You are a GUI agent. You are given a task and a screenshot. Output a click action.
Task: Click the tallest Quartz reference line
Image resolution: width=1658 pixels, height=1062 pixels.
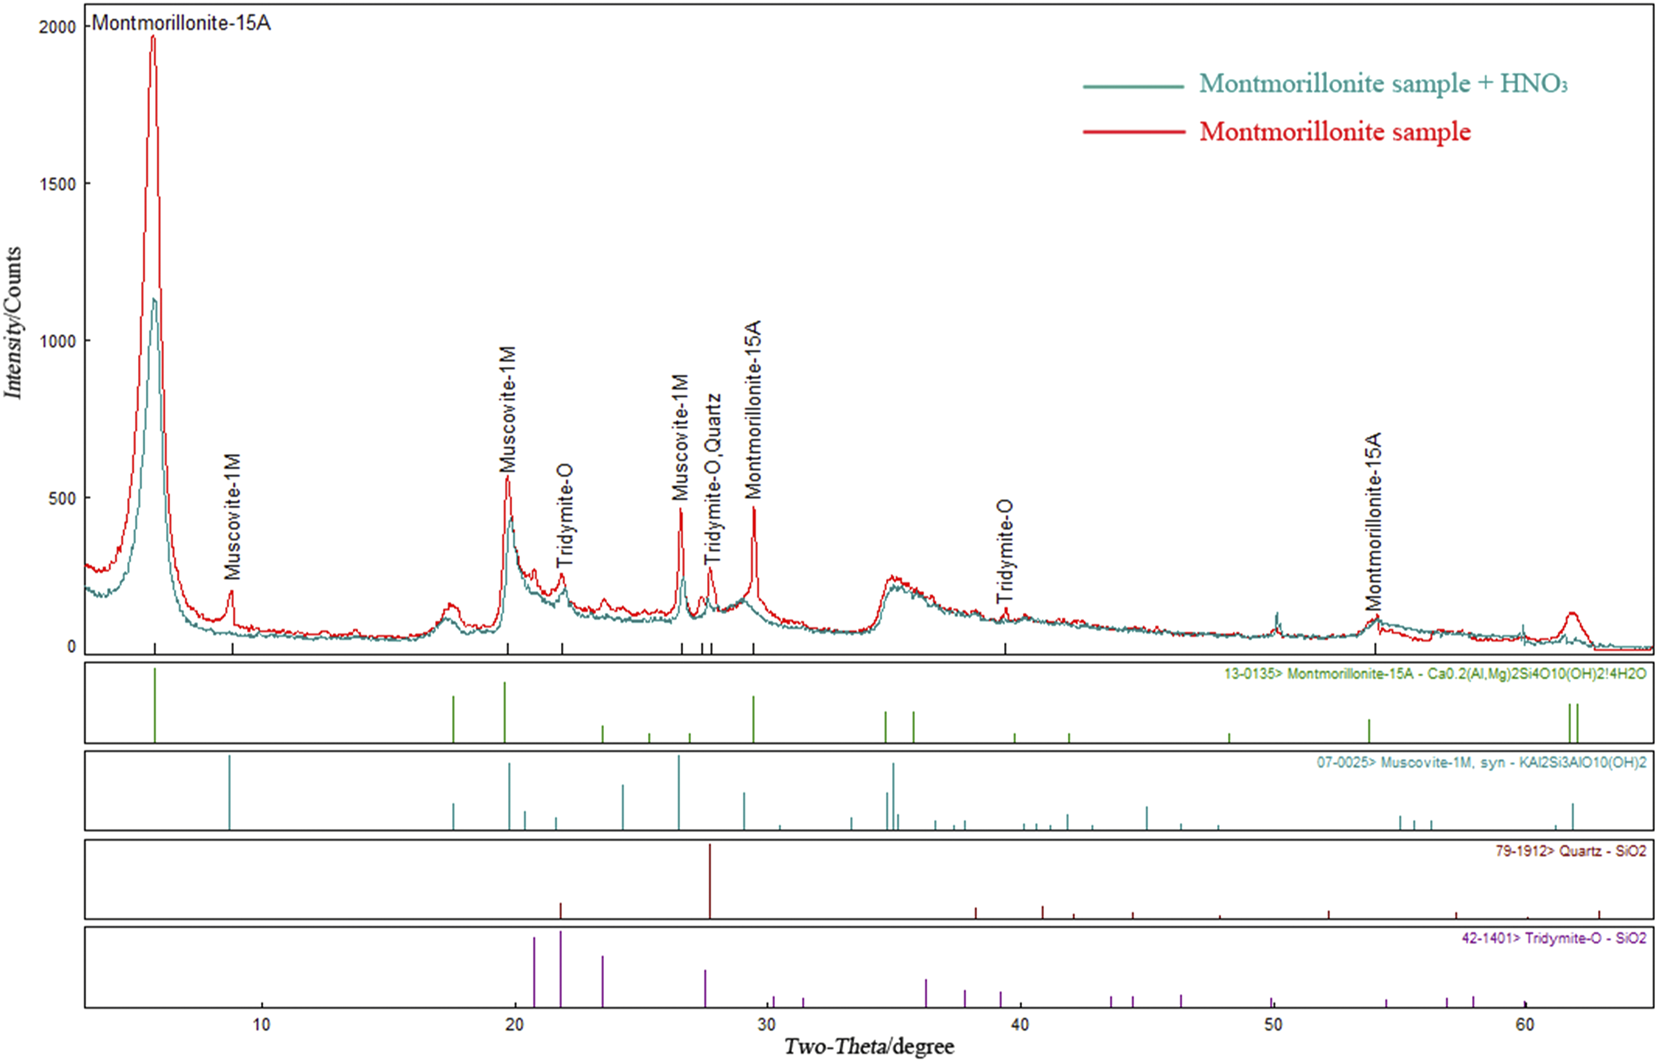point(710,880)
